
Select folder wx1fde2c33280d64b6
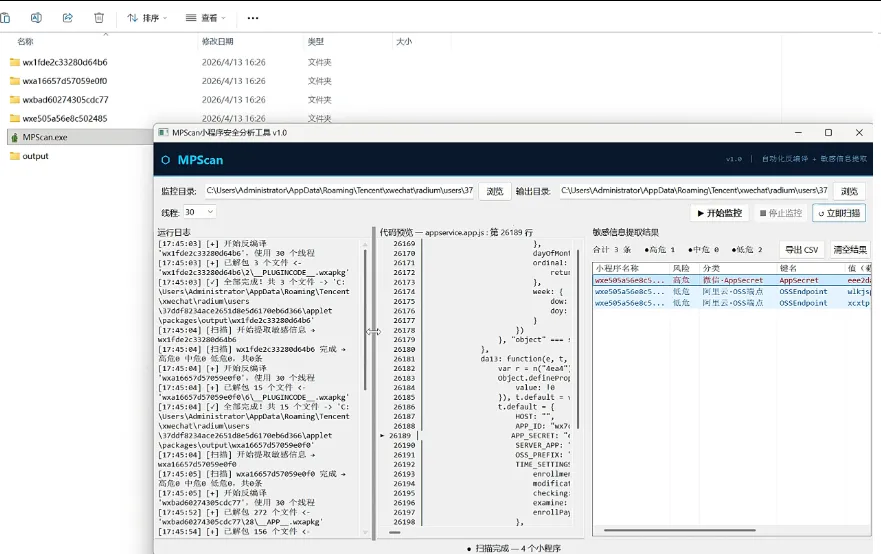[x=65, y=62]
